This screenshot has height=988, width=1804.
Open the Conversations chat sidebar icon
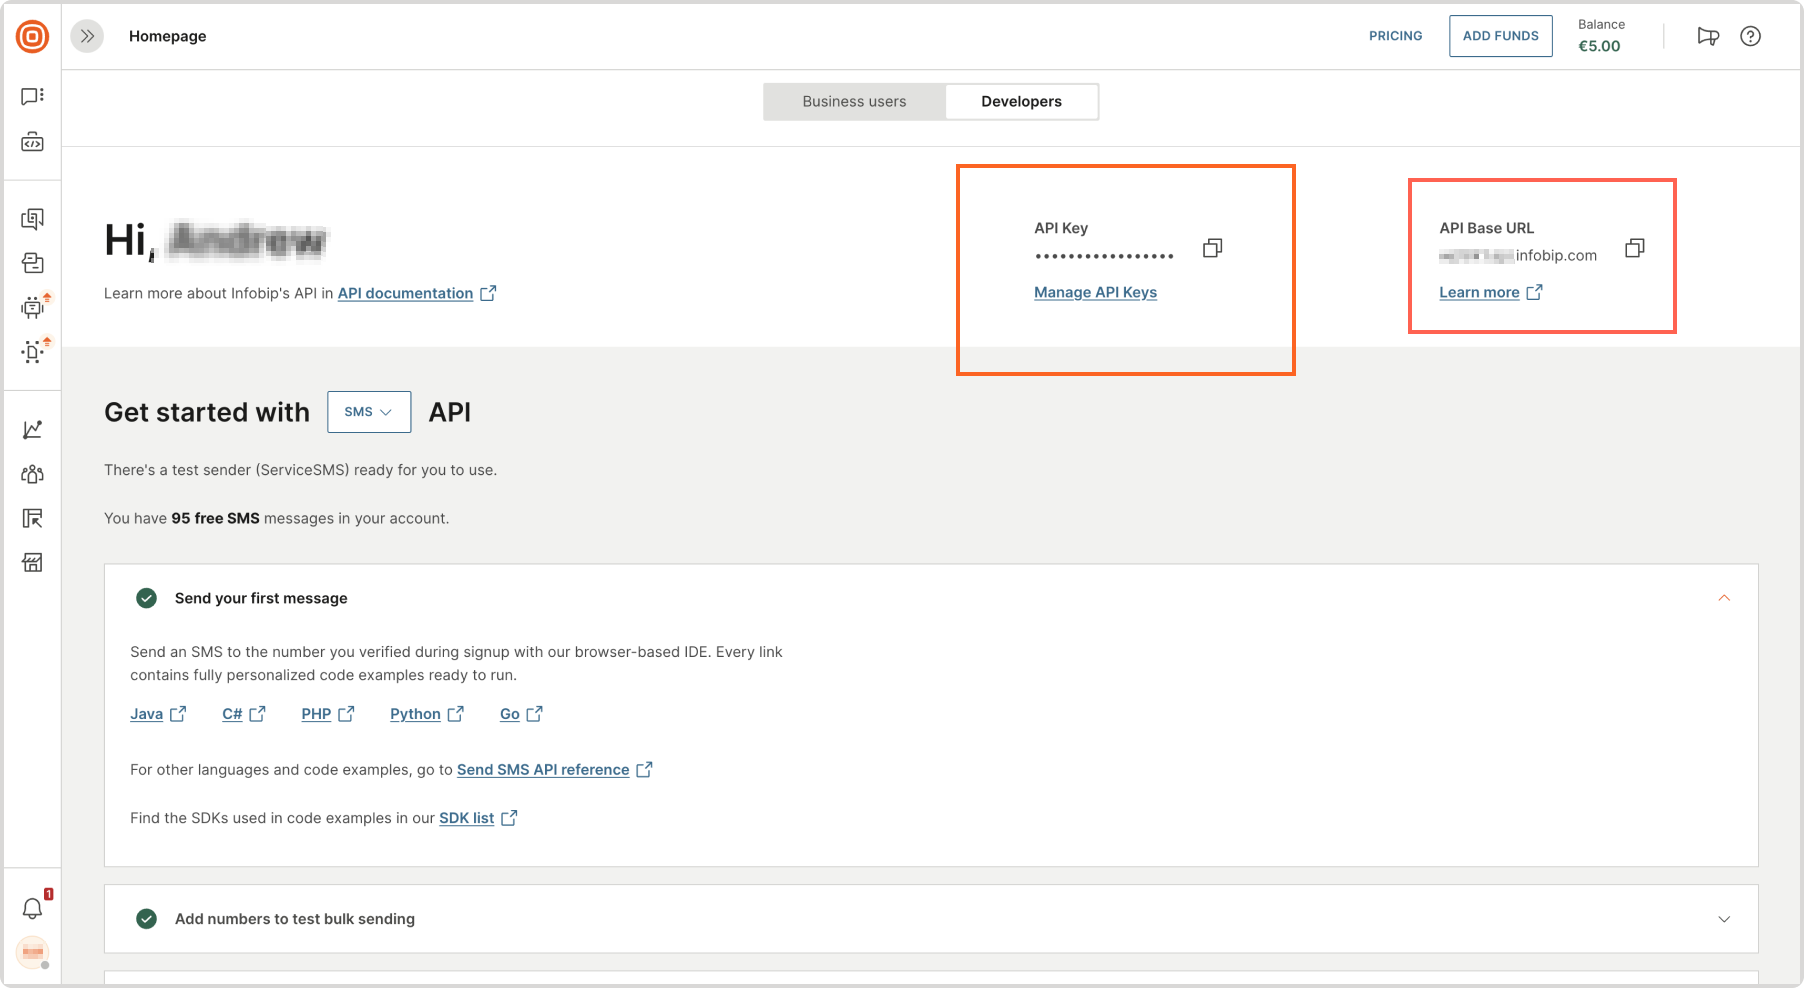[x=32, y=96]
